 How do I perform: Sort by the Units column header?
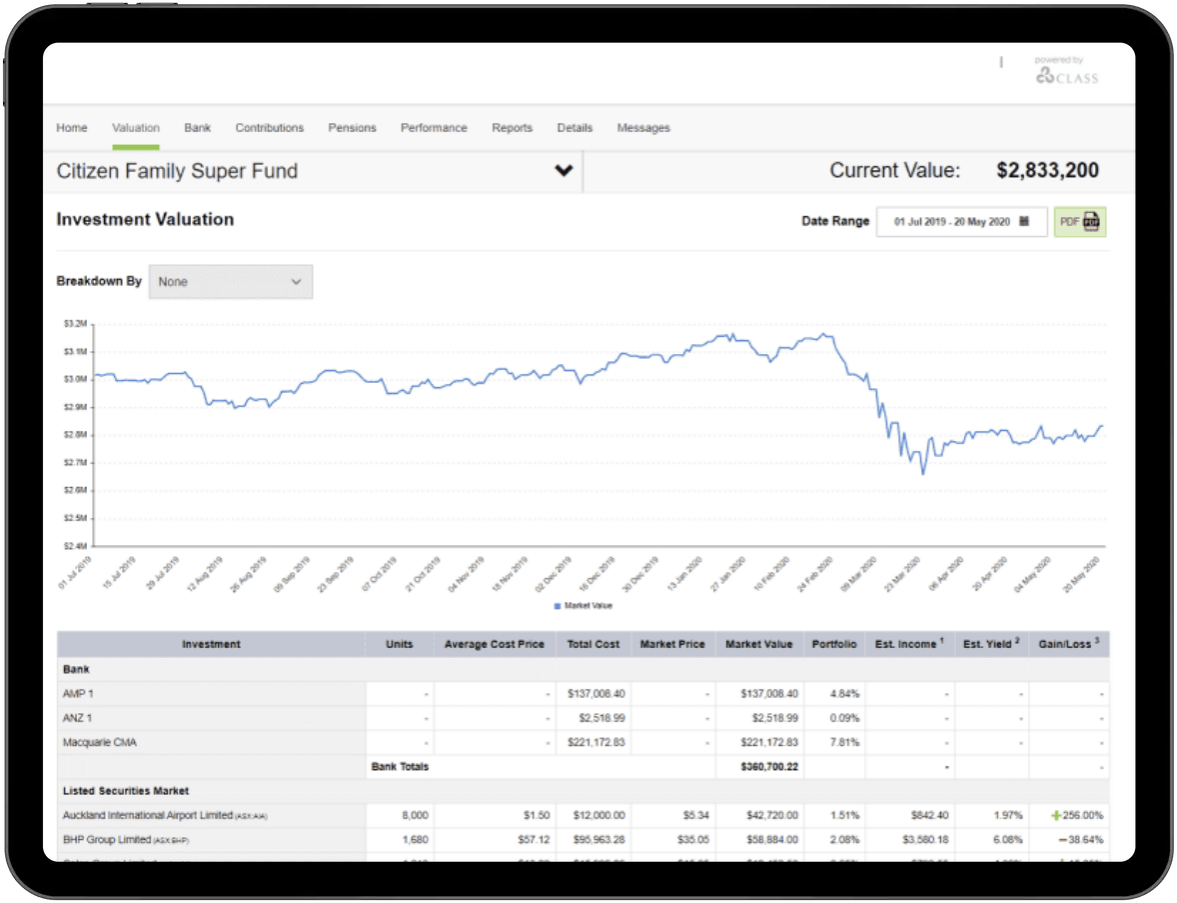399,644
